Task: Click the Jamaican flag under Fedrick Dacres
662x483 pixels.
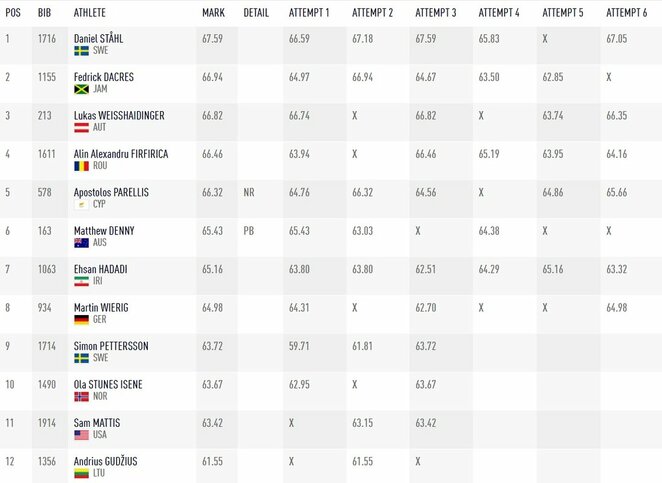Action: coord(82,89)
